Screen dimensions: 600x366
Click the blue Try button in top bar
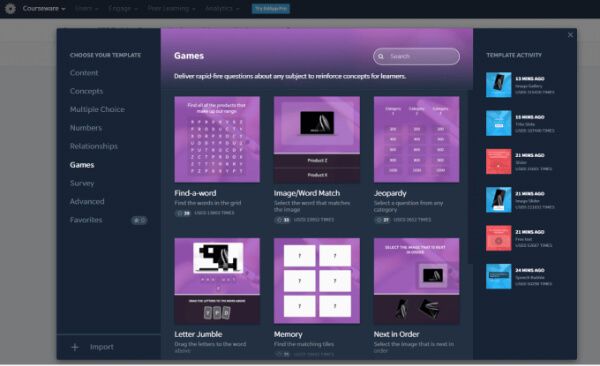tap(271, 8)
